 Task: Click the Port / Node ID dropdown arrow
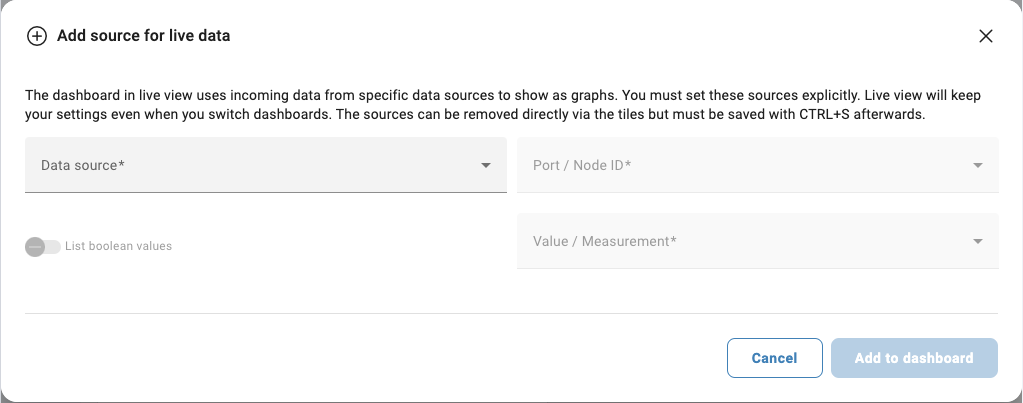tap(978, 165)
